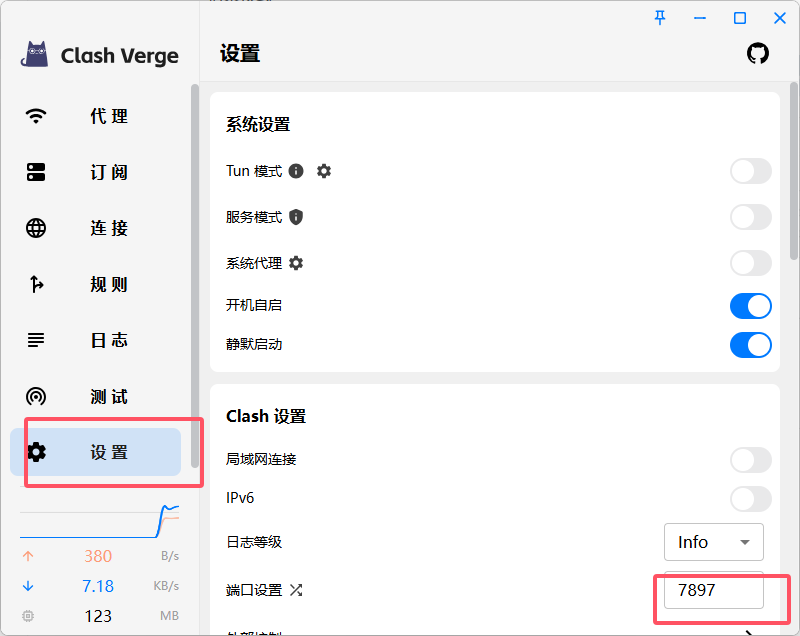Expand the external control arrow
This screenshot has width=800, height=636.
(x=750, y=630)
